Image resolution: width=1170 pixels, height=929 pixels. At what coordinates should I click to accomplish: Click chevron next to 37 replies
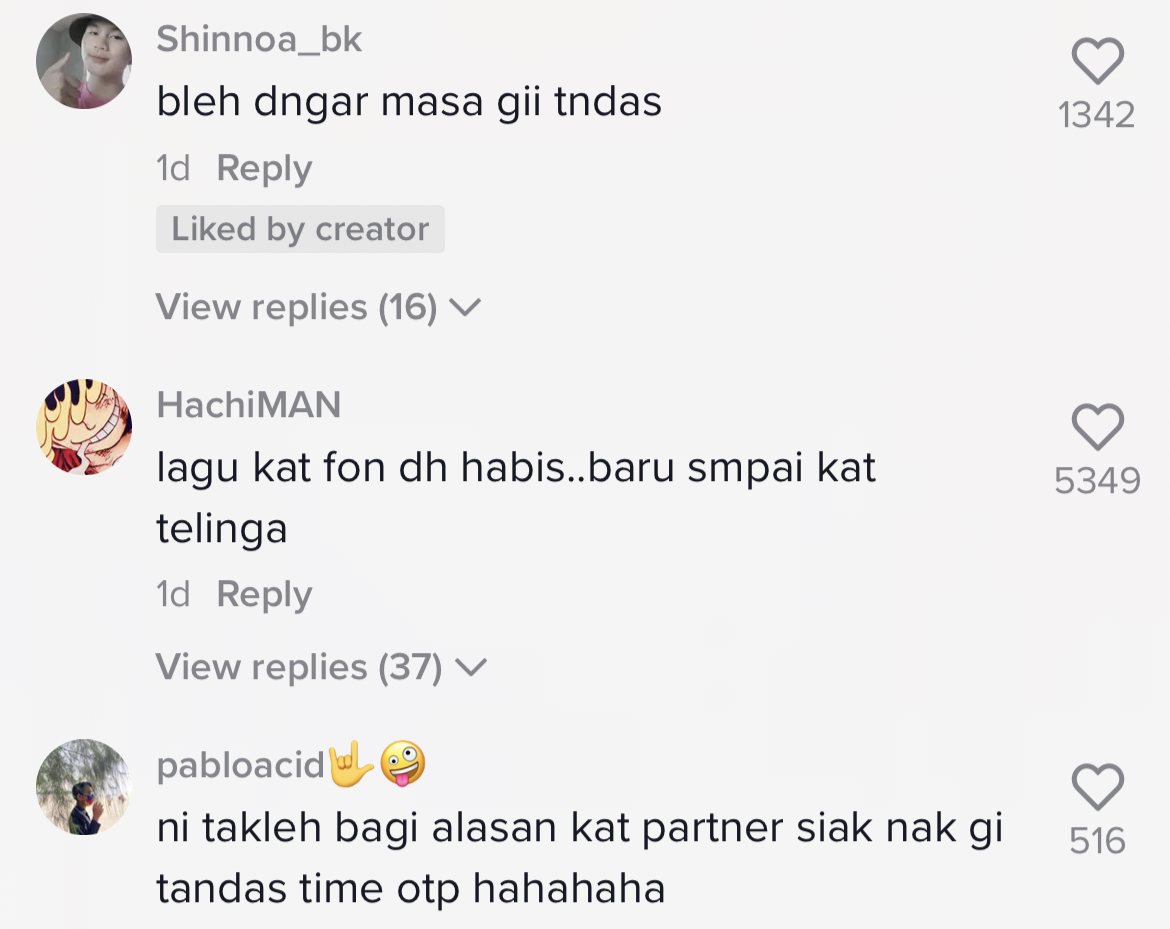point(471,666)
